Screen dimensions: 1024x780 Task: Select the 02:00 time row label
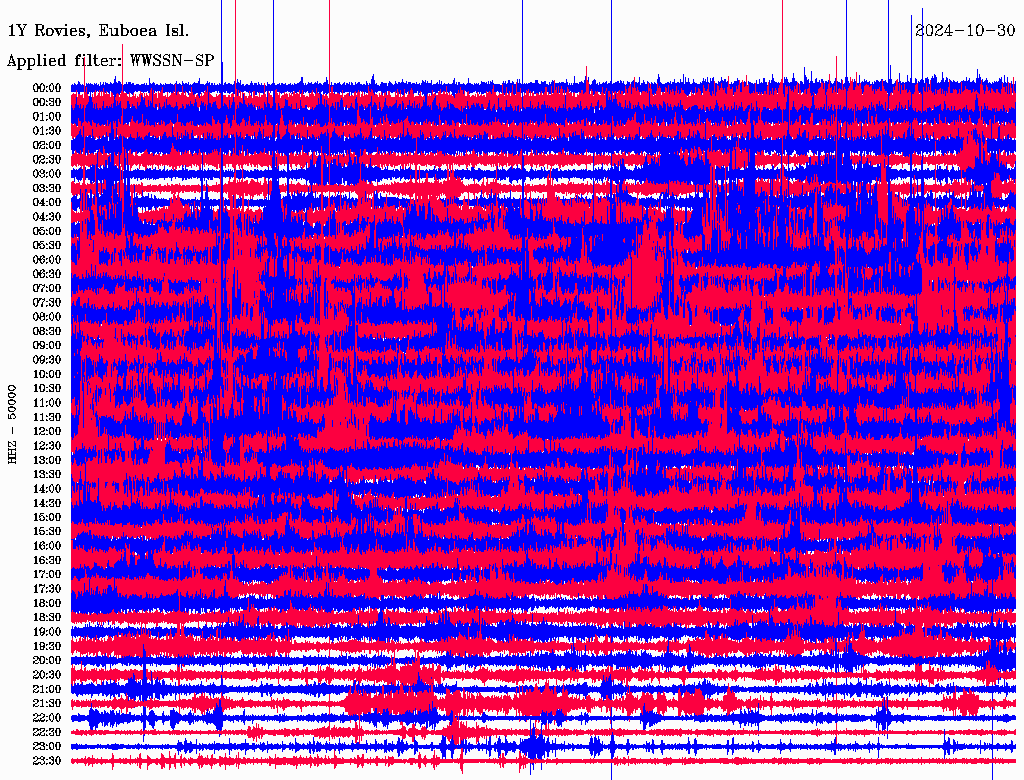pyautogui.click(x=47, y=145)
